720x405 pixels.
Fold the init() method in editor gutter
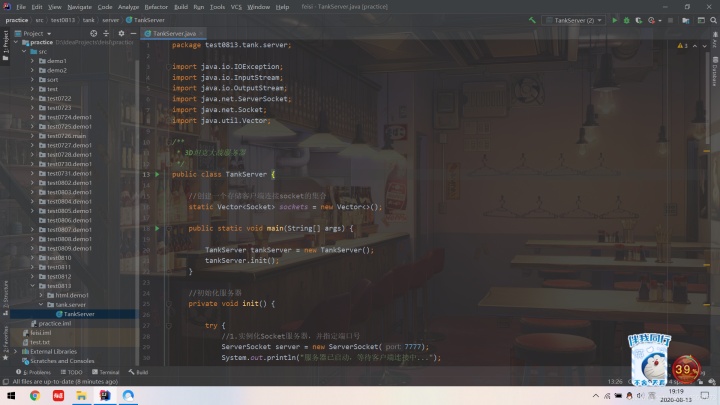pyautogui.click(x=169, y=304)
